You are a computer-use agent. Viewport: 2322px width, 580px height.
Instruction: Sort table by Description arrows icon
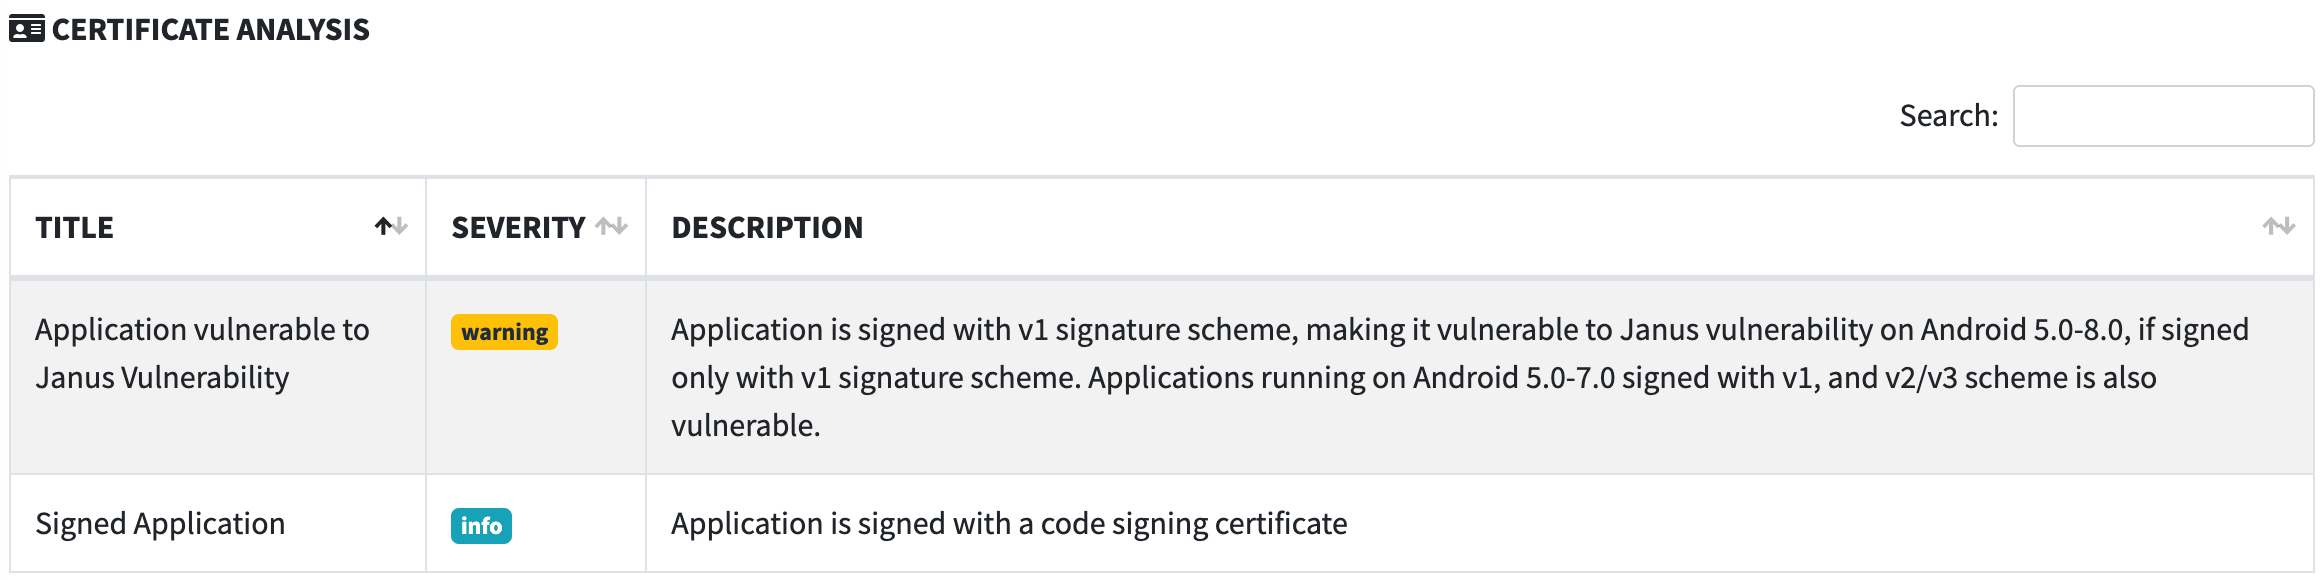(2279, 226)
